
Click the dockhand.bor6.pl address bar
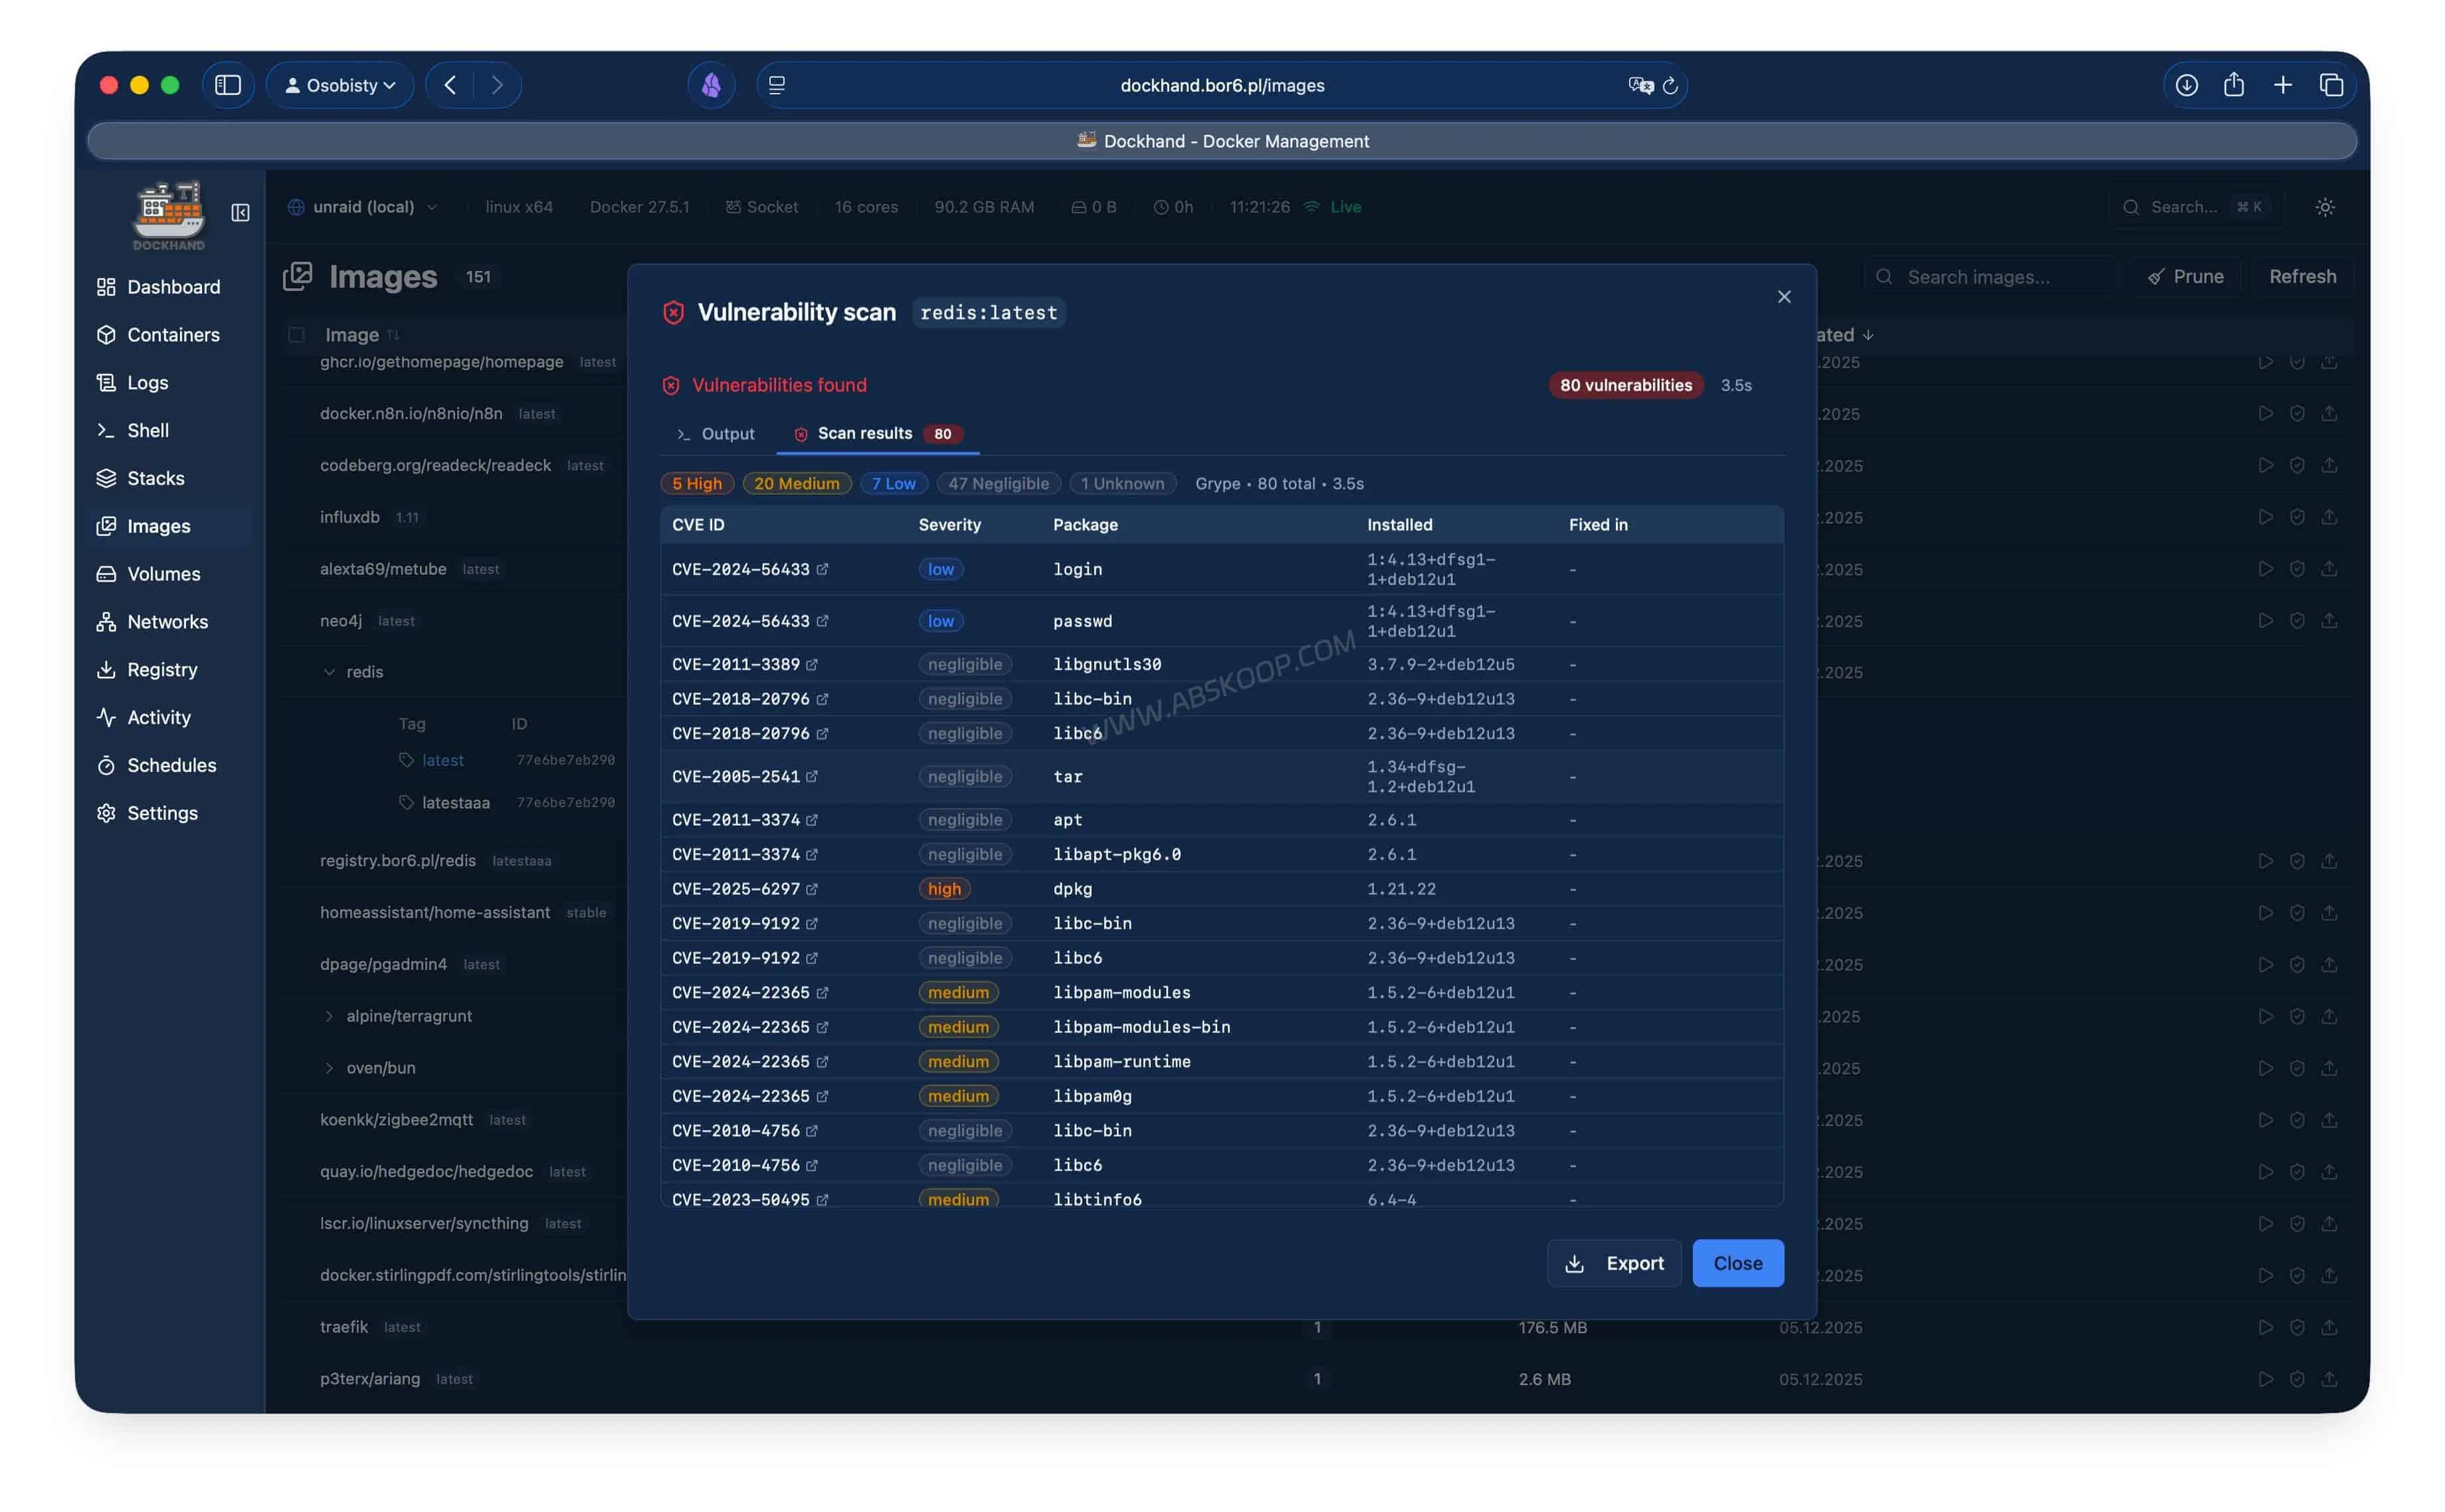pyautogui.click(x=1221, y=85)
